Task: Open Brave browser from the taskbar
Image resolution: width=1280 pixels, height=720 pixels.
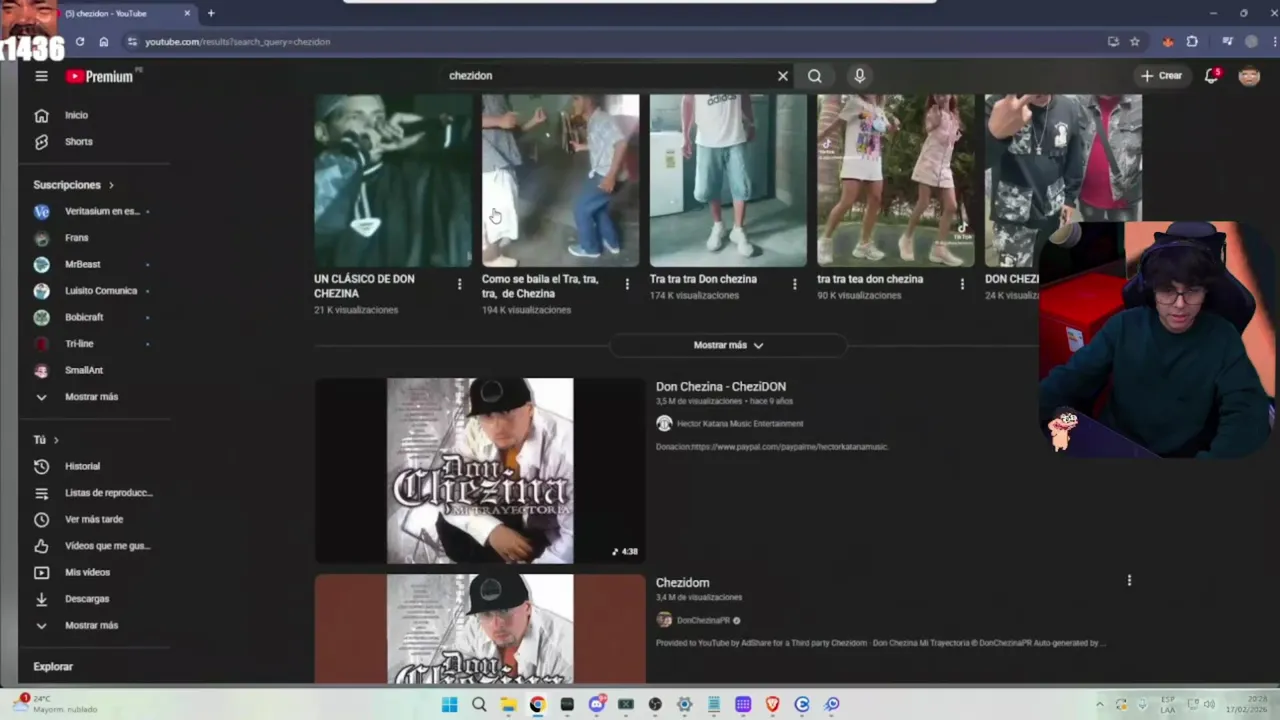Action: click(x=773, y=705)
